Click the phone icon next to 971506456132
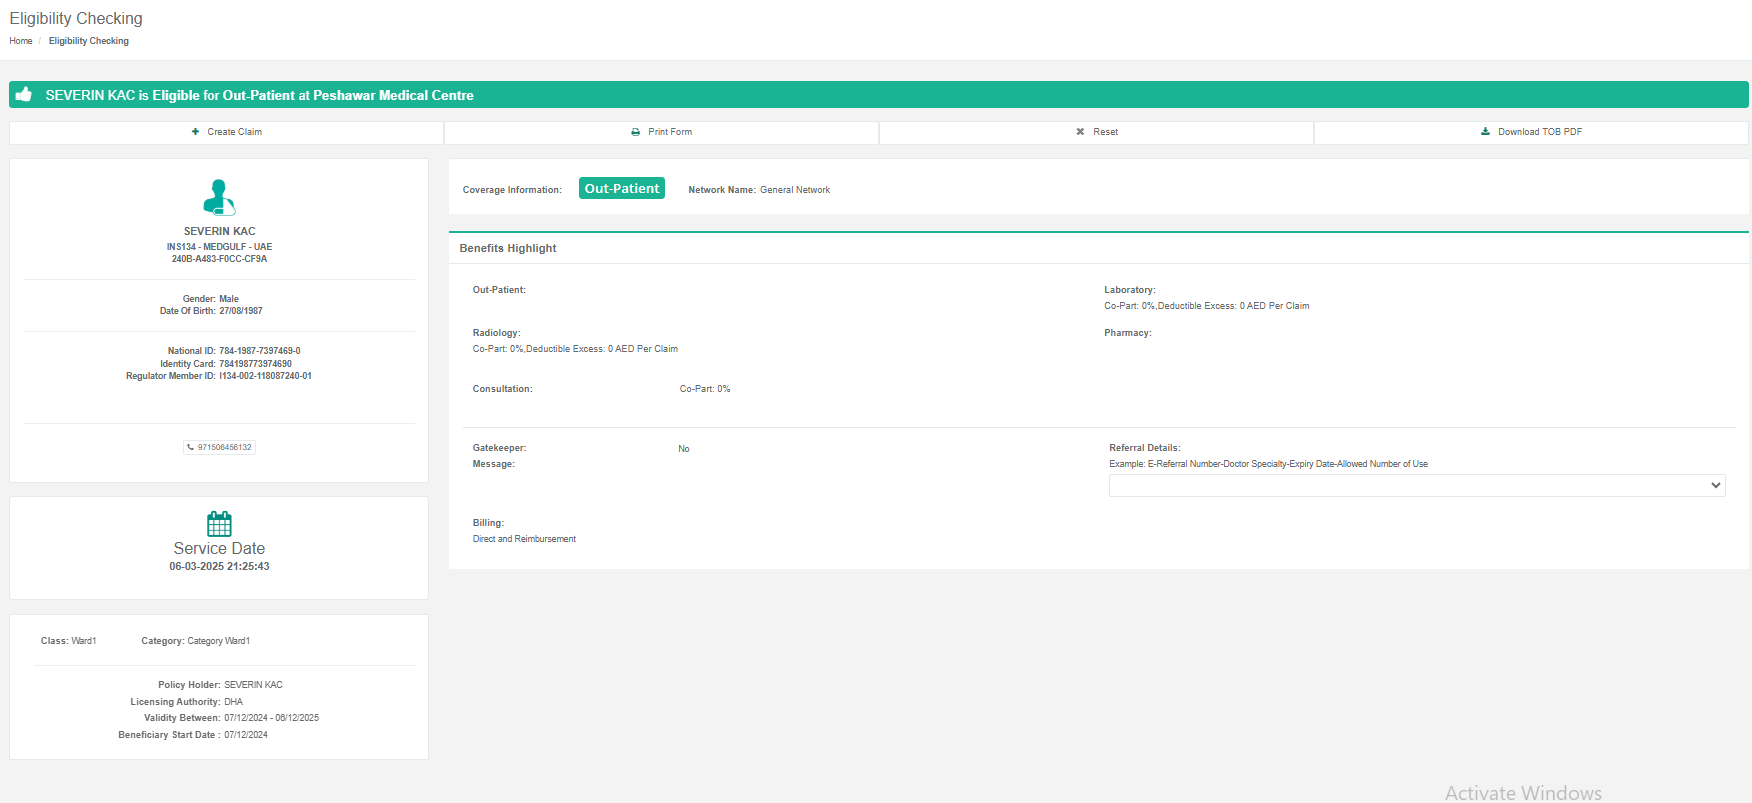The image size is (1752, 803). [191, 448]
